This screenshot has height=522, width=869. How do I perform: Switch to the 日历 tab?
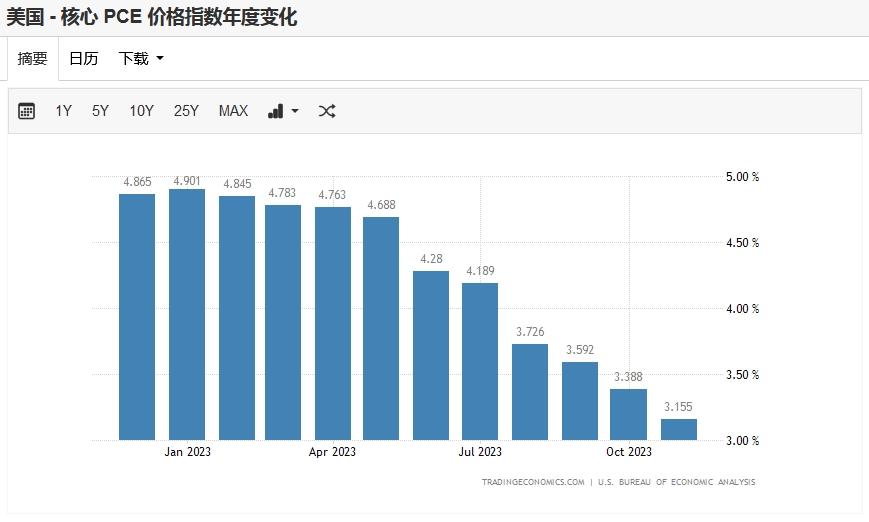pyautogui.click(x=84, y=58)
